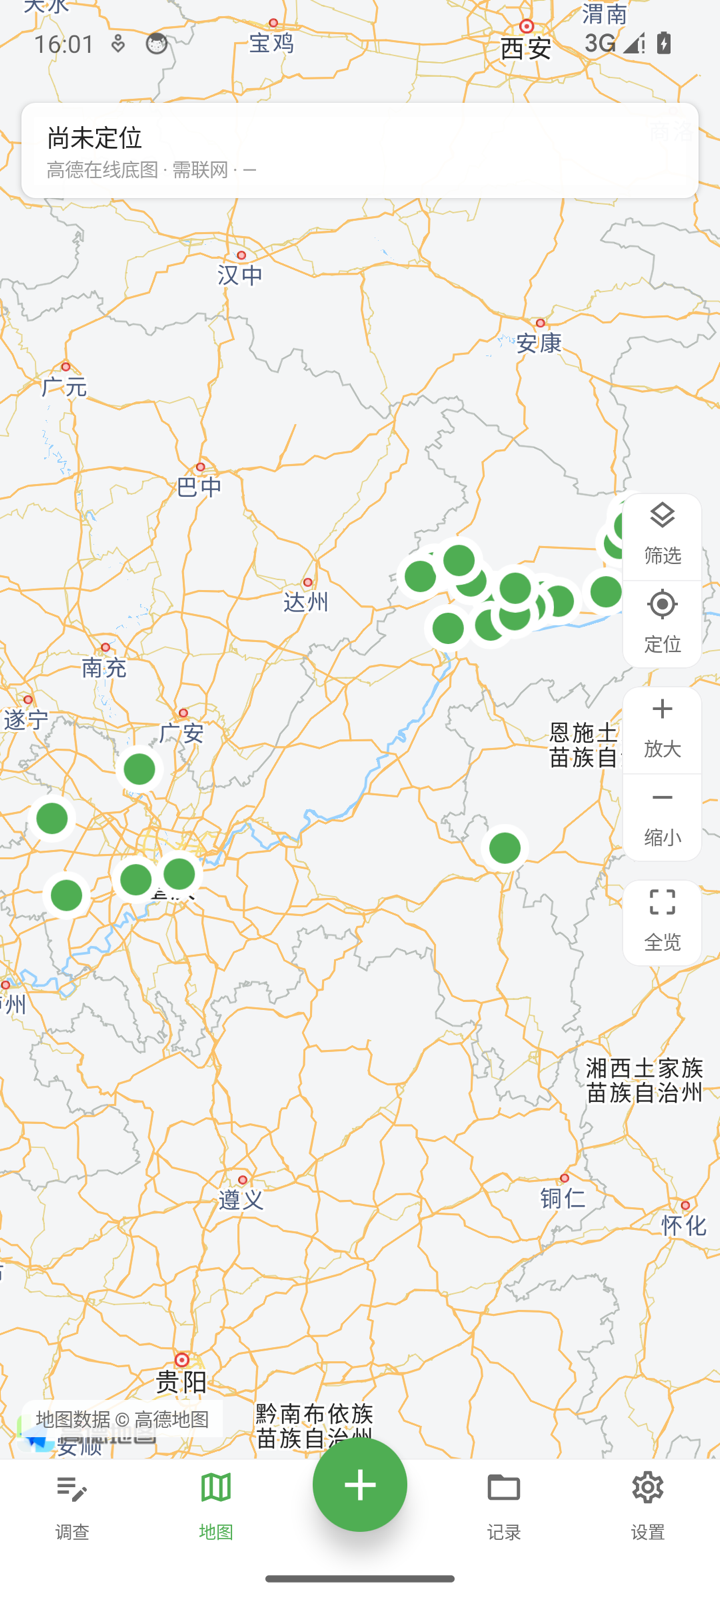
Task: Tap the 广元 city label
Action: [x=64, y=386]
